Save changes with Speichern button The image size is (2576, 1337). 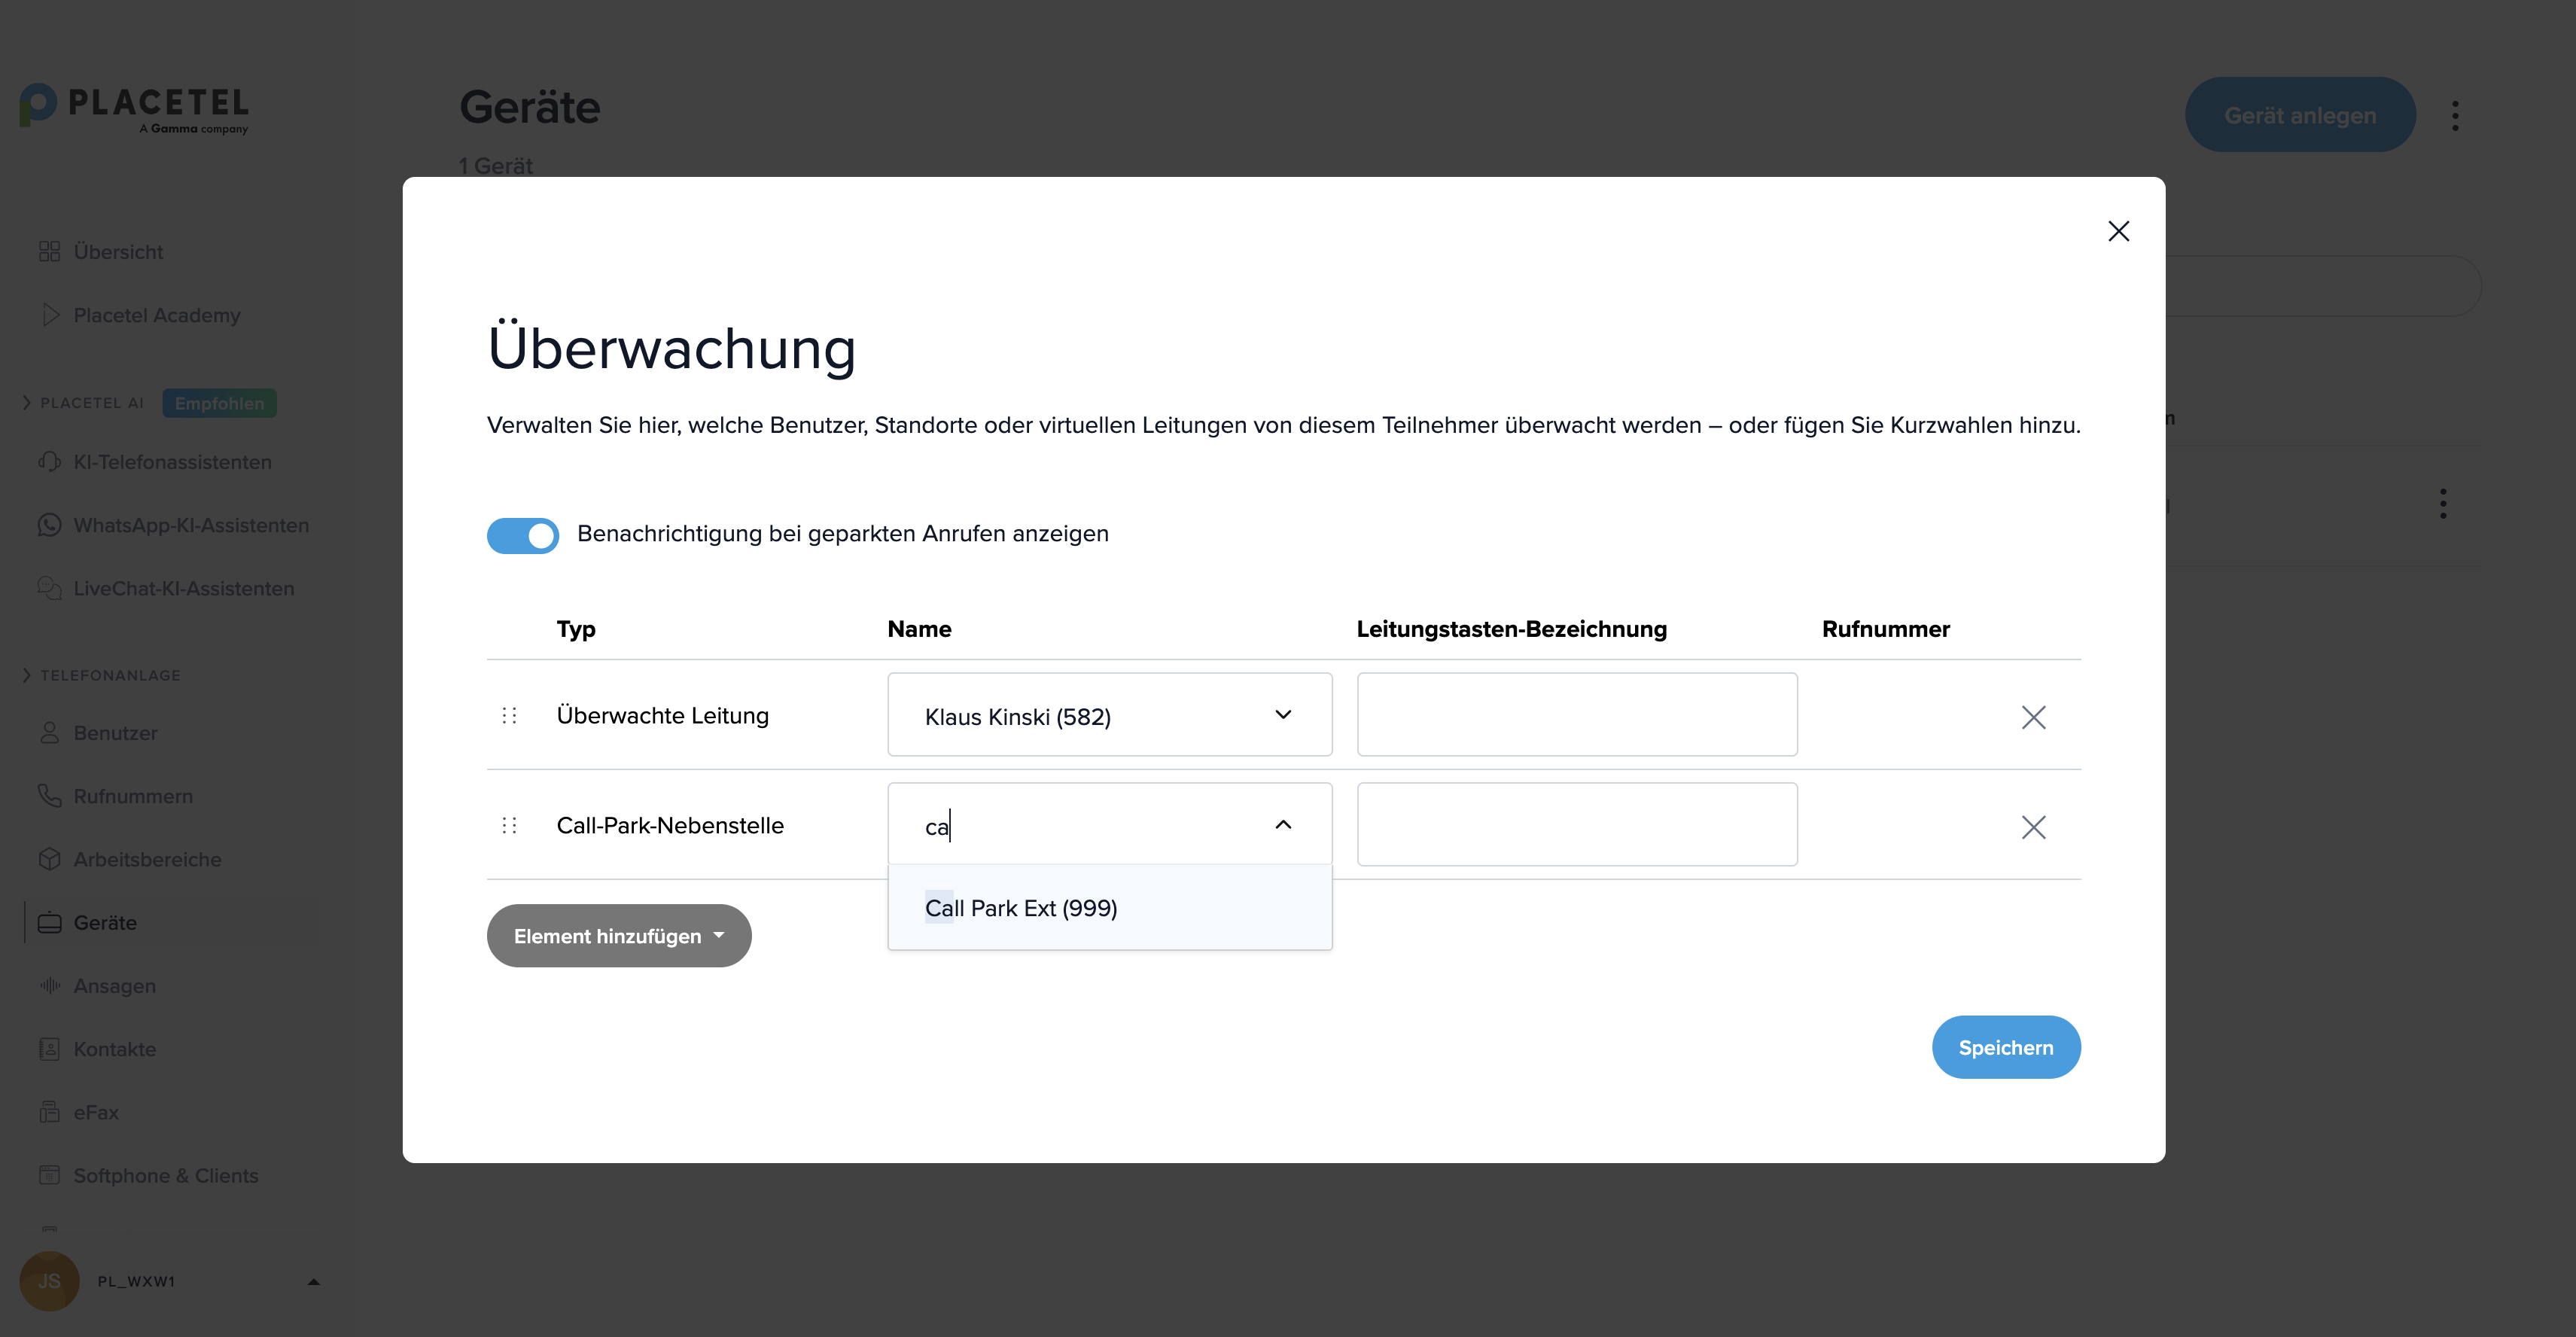(2006, 1047)
